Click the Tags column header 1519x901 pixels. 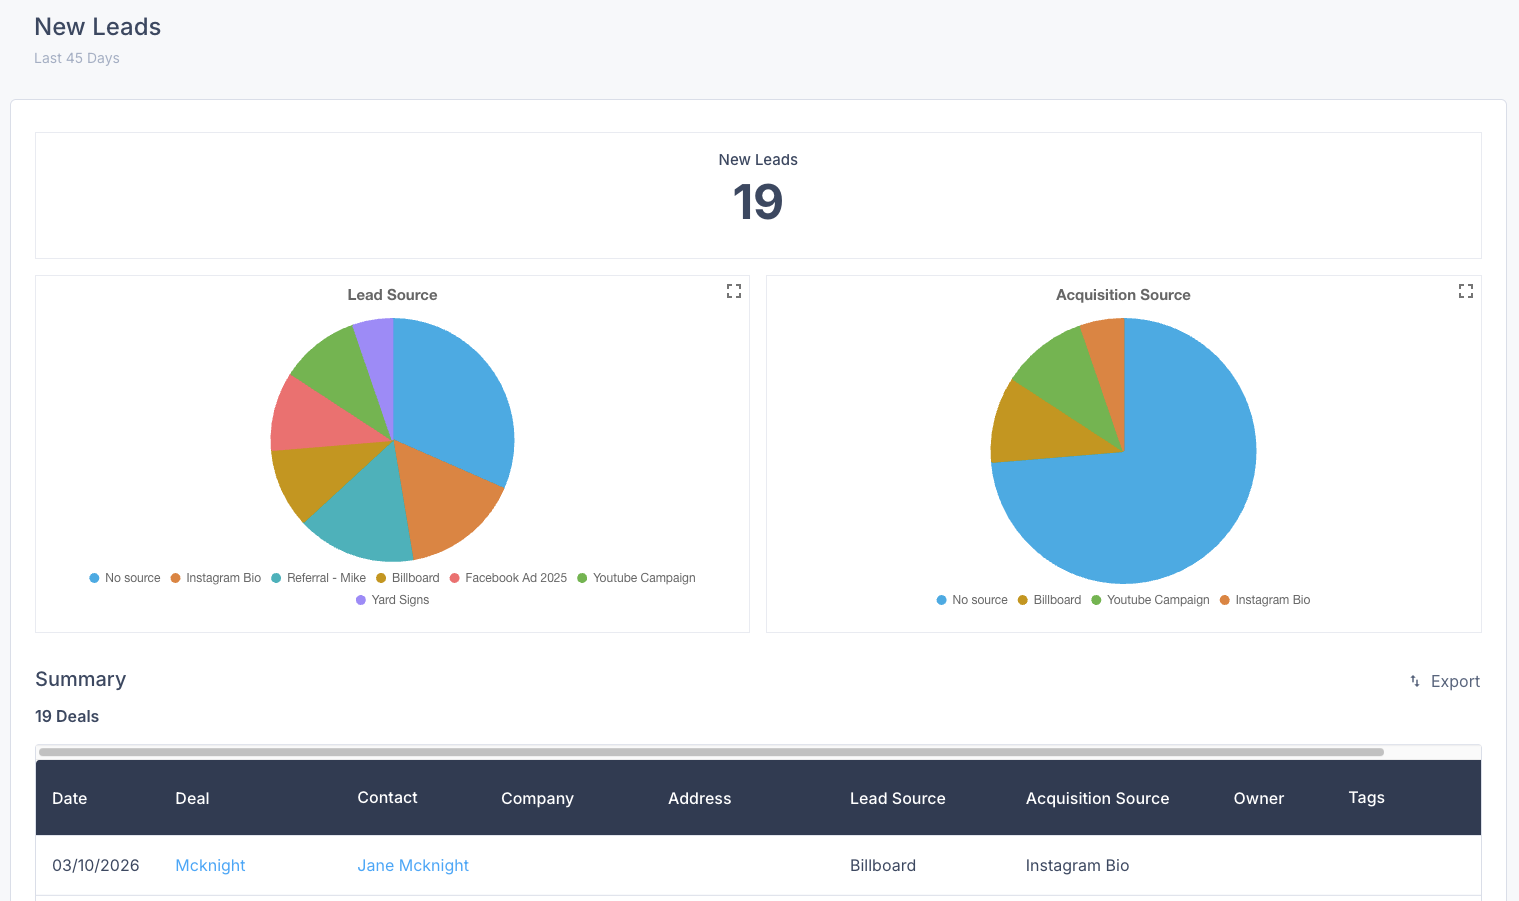[1366, 798]
